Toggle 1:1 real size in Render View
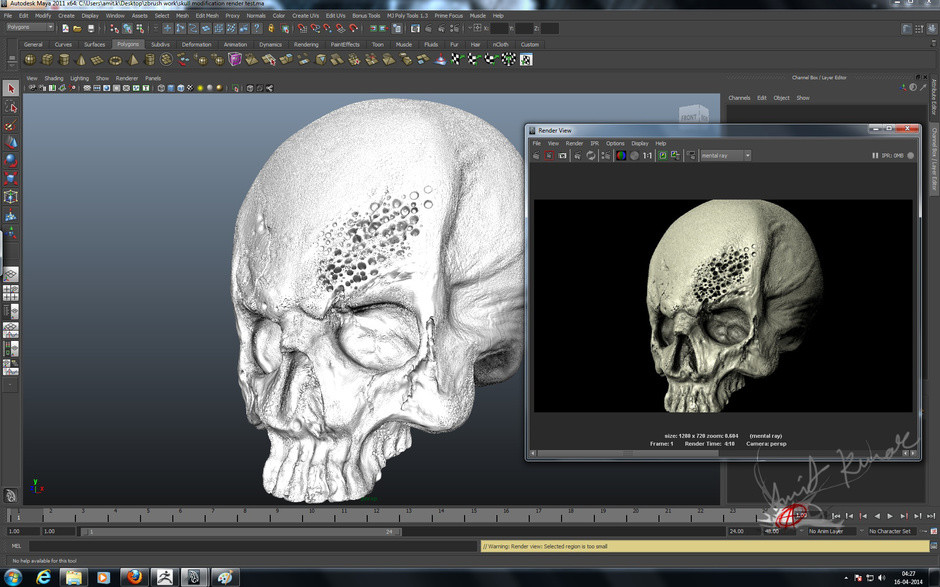This screenshot has height=587, width=940. click(647, 156)
